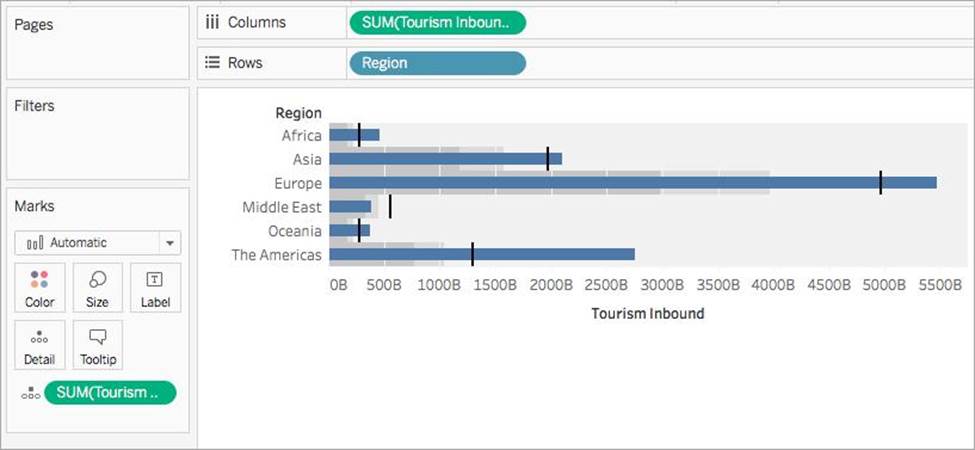Click the Tourism Inbound axis title
This screenshot has width=975, height=450.
pyautogui.click(x=647, y=313)
